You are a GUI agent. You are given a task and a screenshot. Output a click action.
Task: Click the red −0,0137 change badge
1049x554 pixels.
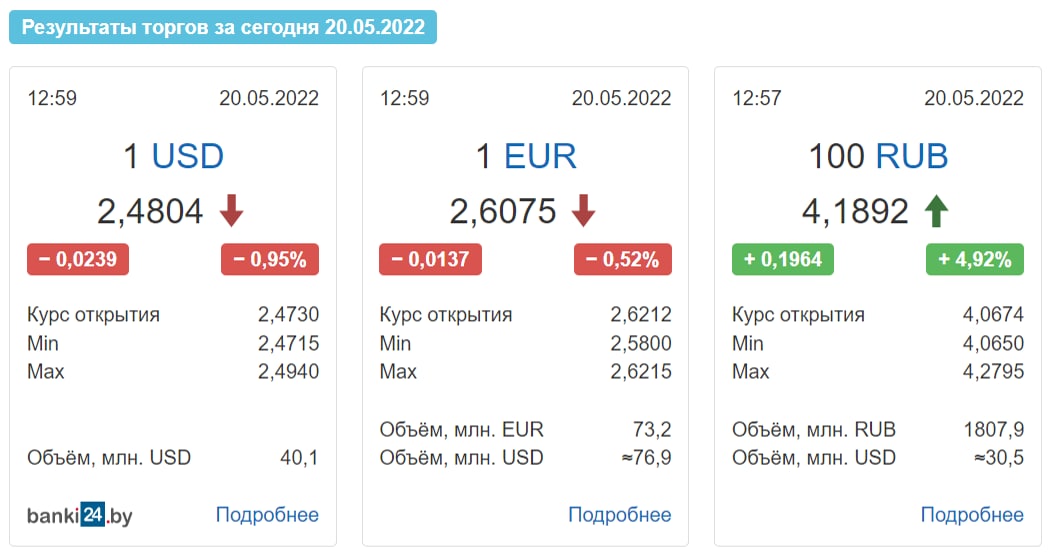click(x=430, y=260)
